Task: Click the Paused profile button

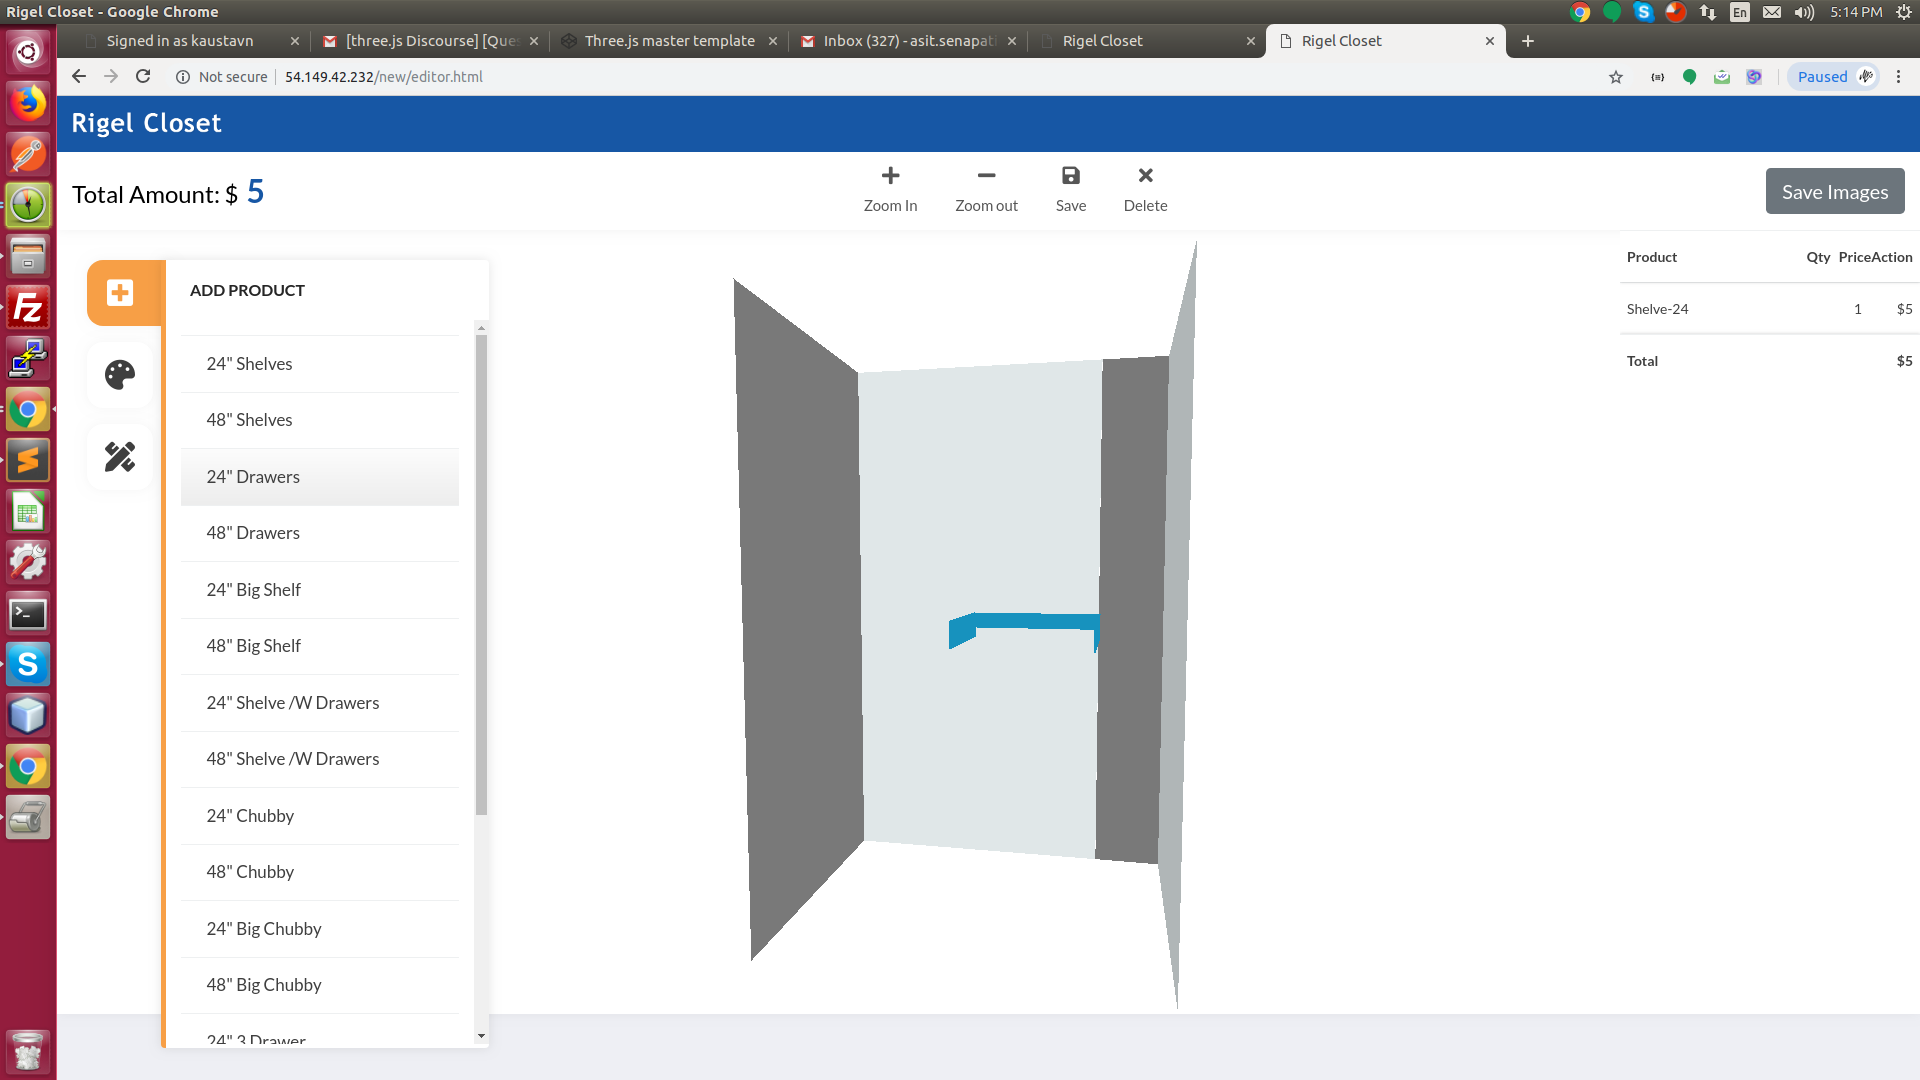Action: 1833,77
